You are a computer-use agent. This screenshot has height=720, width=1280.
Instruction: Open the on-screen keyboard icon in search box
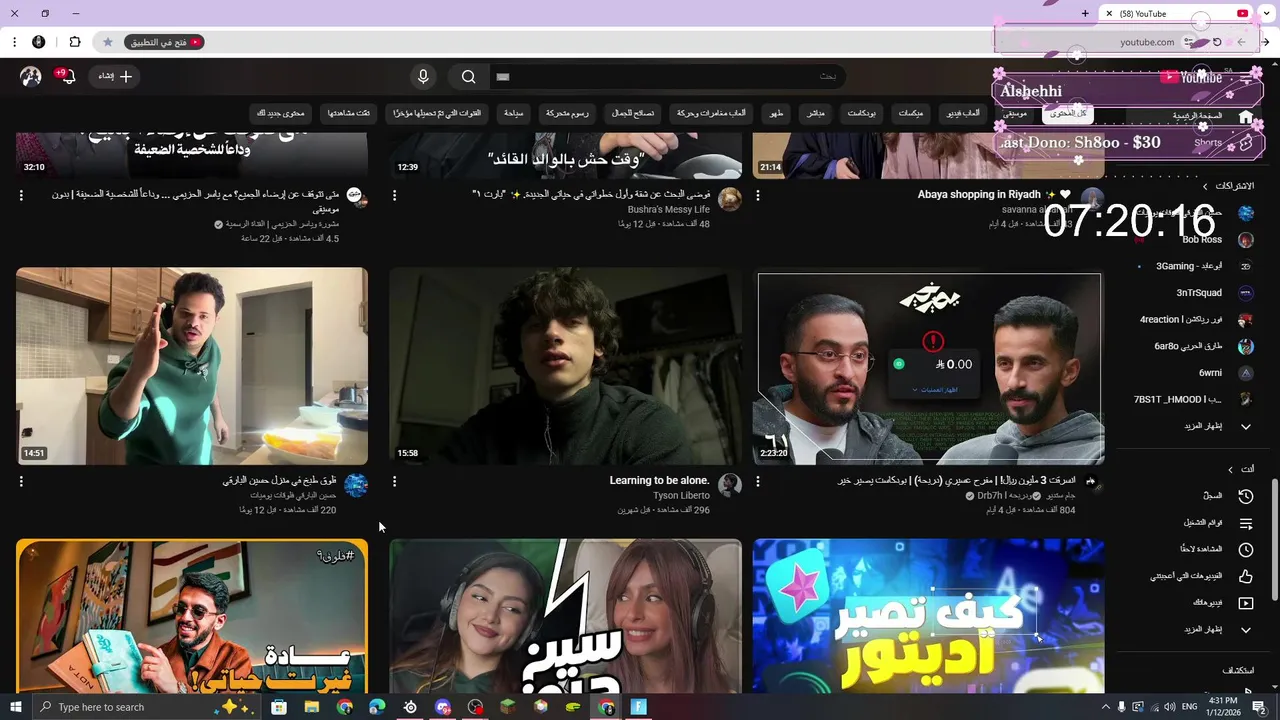point(503,76)
